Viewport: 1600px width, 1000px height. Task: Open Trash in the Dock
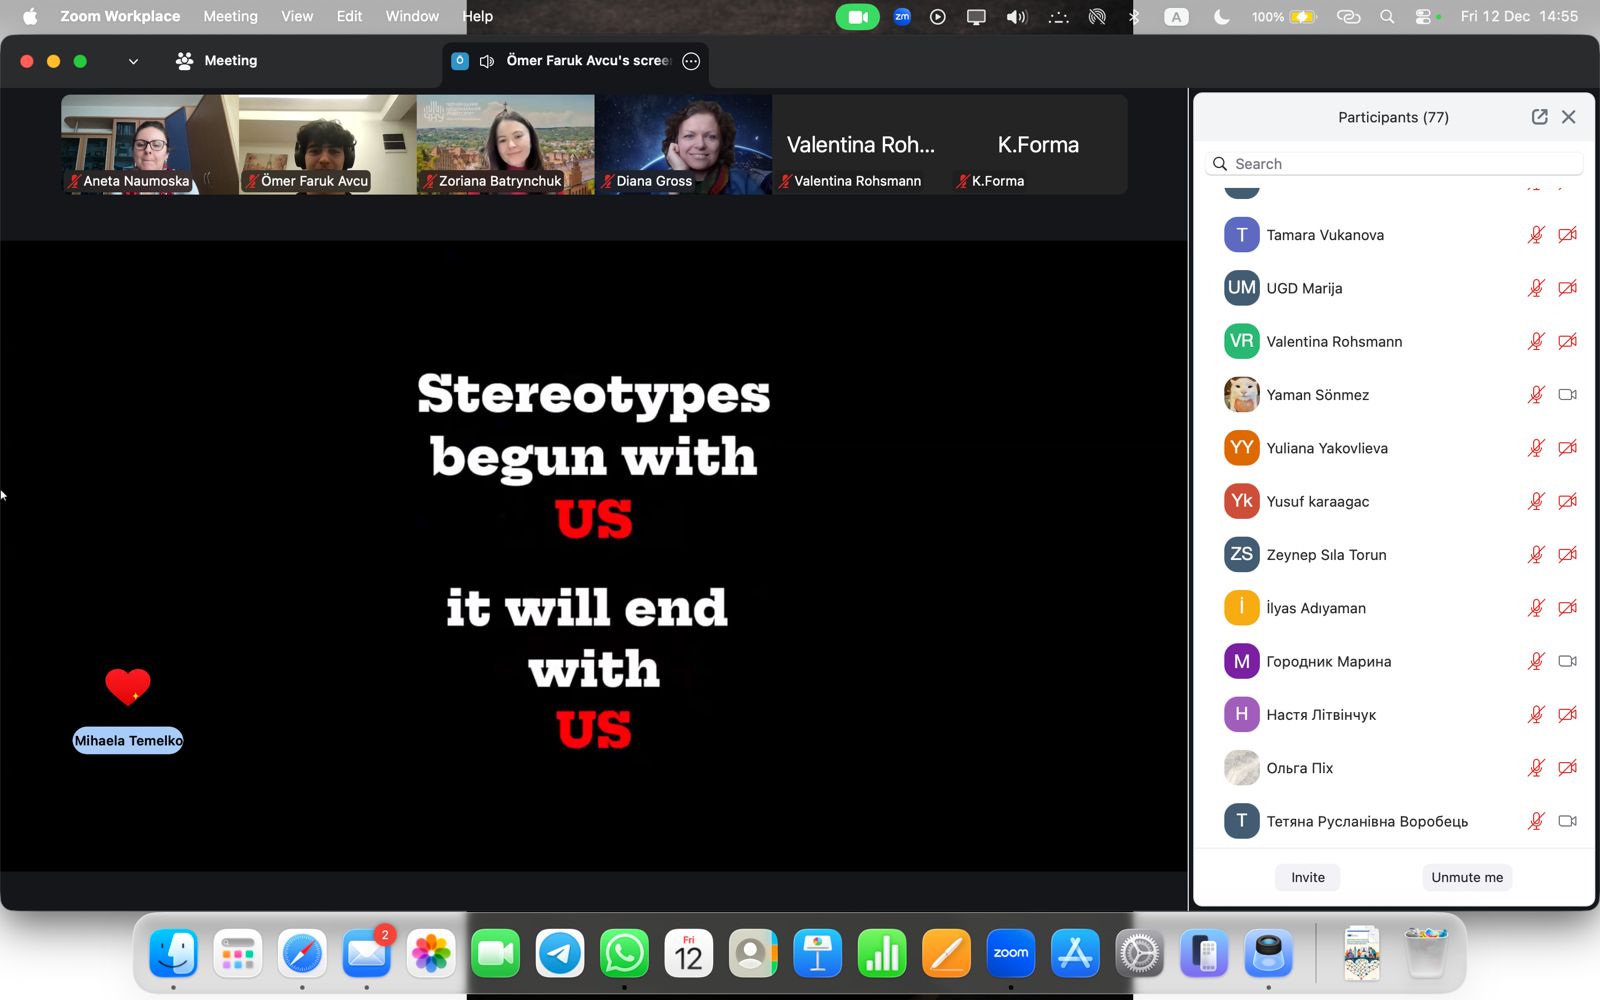1426,953
